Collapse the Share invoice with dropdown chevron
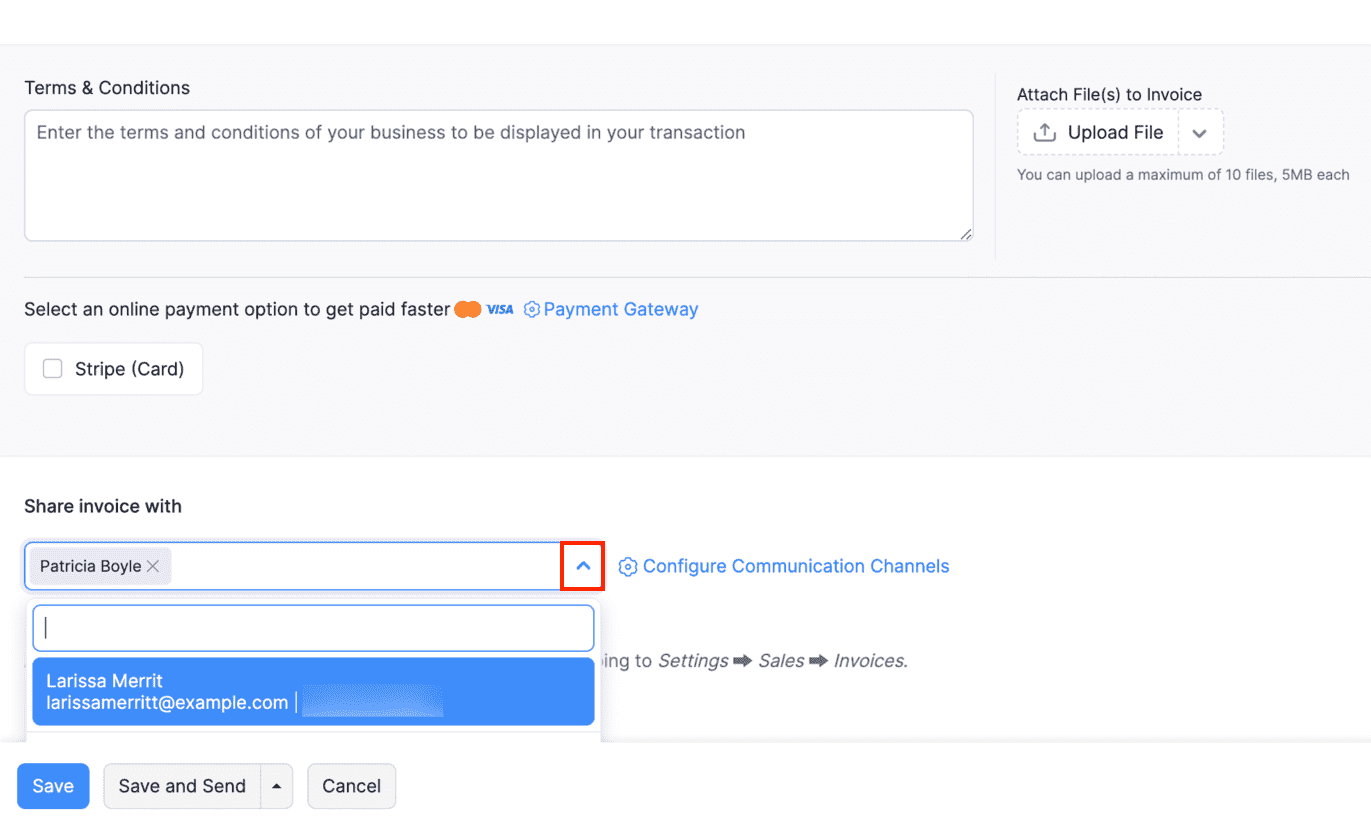This screenshot has width=1371, height=828. pos(583,566)
